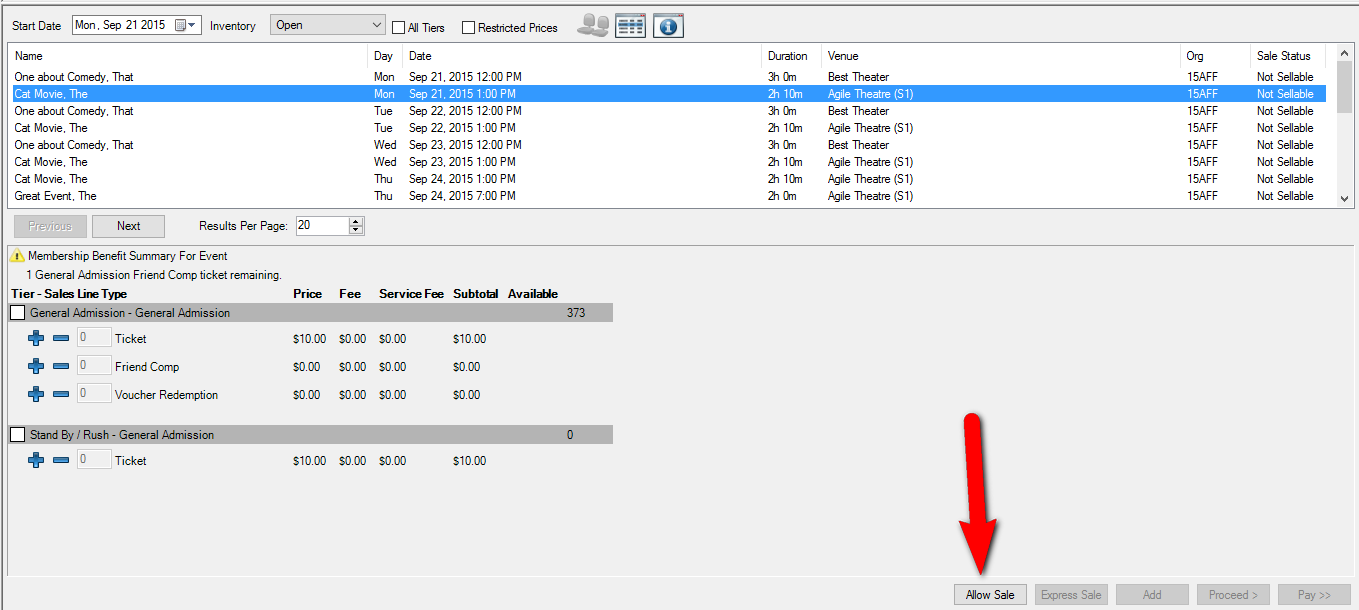Remove one Stand By / Rush Ticket with minus
The width and height of the screenshot is (1359, 610).
61,461
